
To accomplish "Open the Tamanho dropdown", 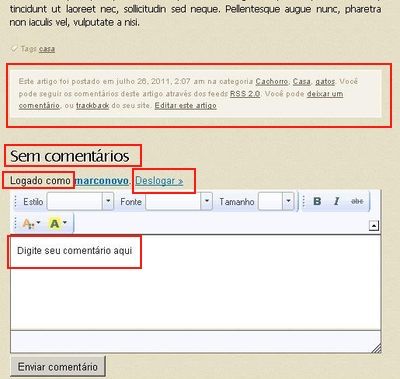I will point(276,201).
